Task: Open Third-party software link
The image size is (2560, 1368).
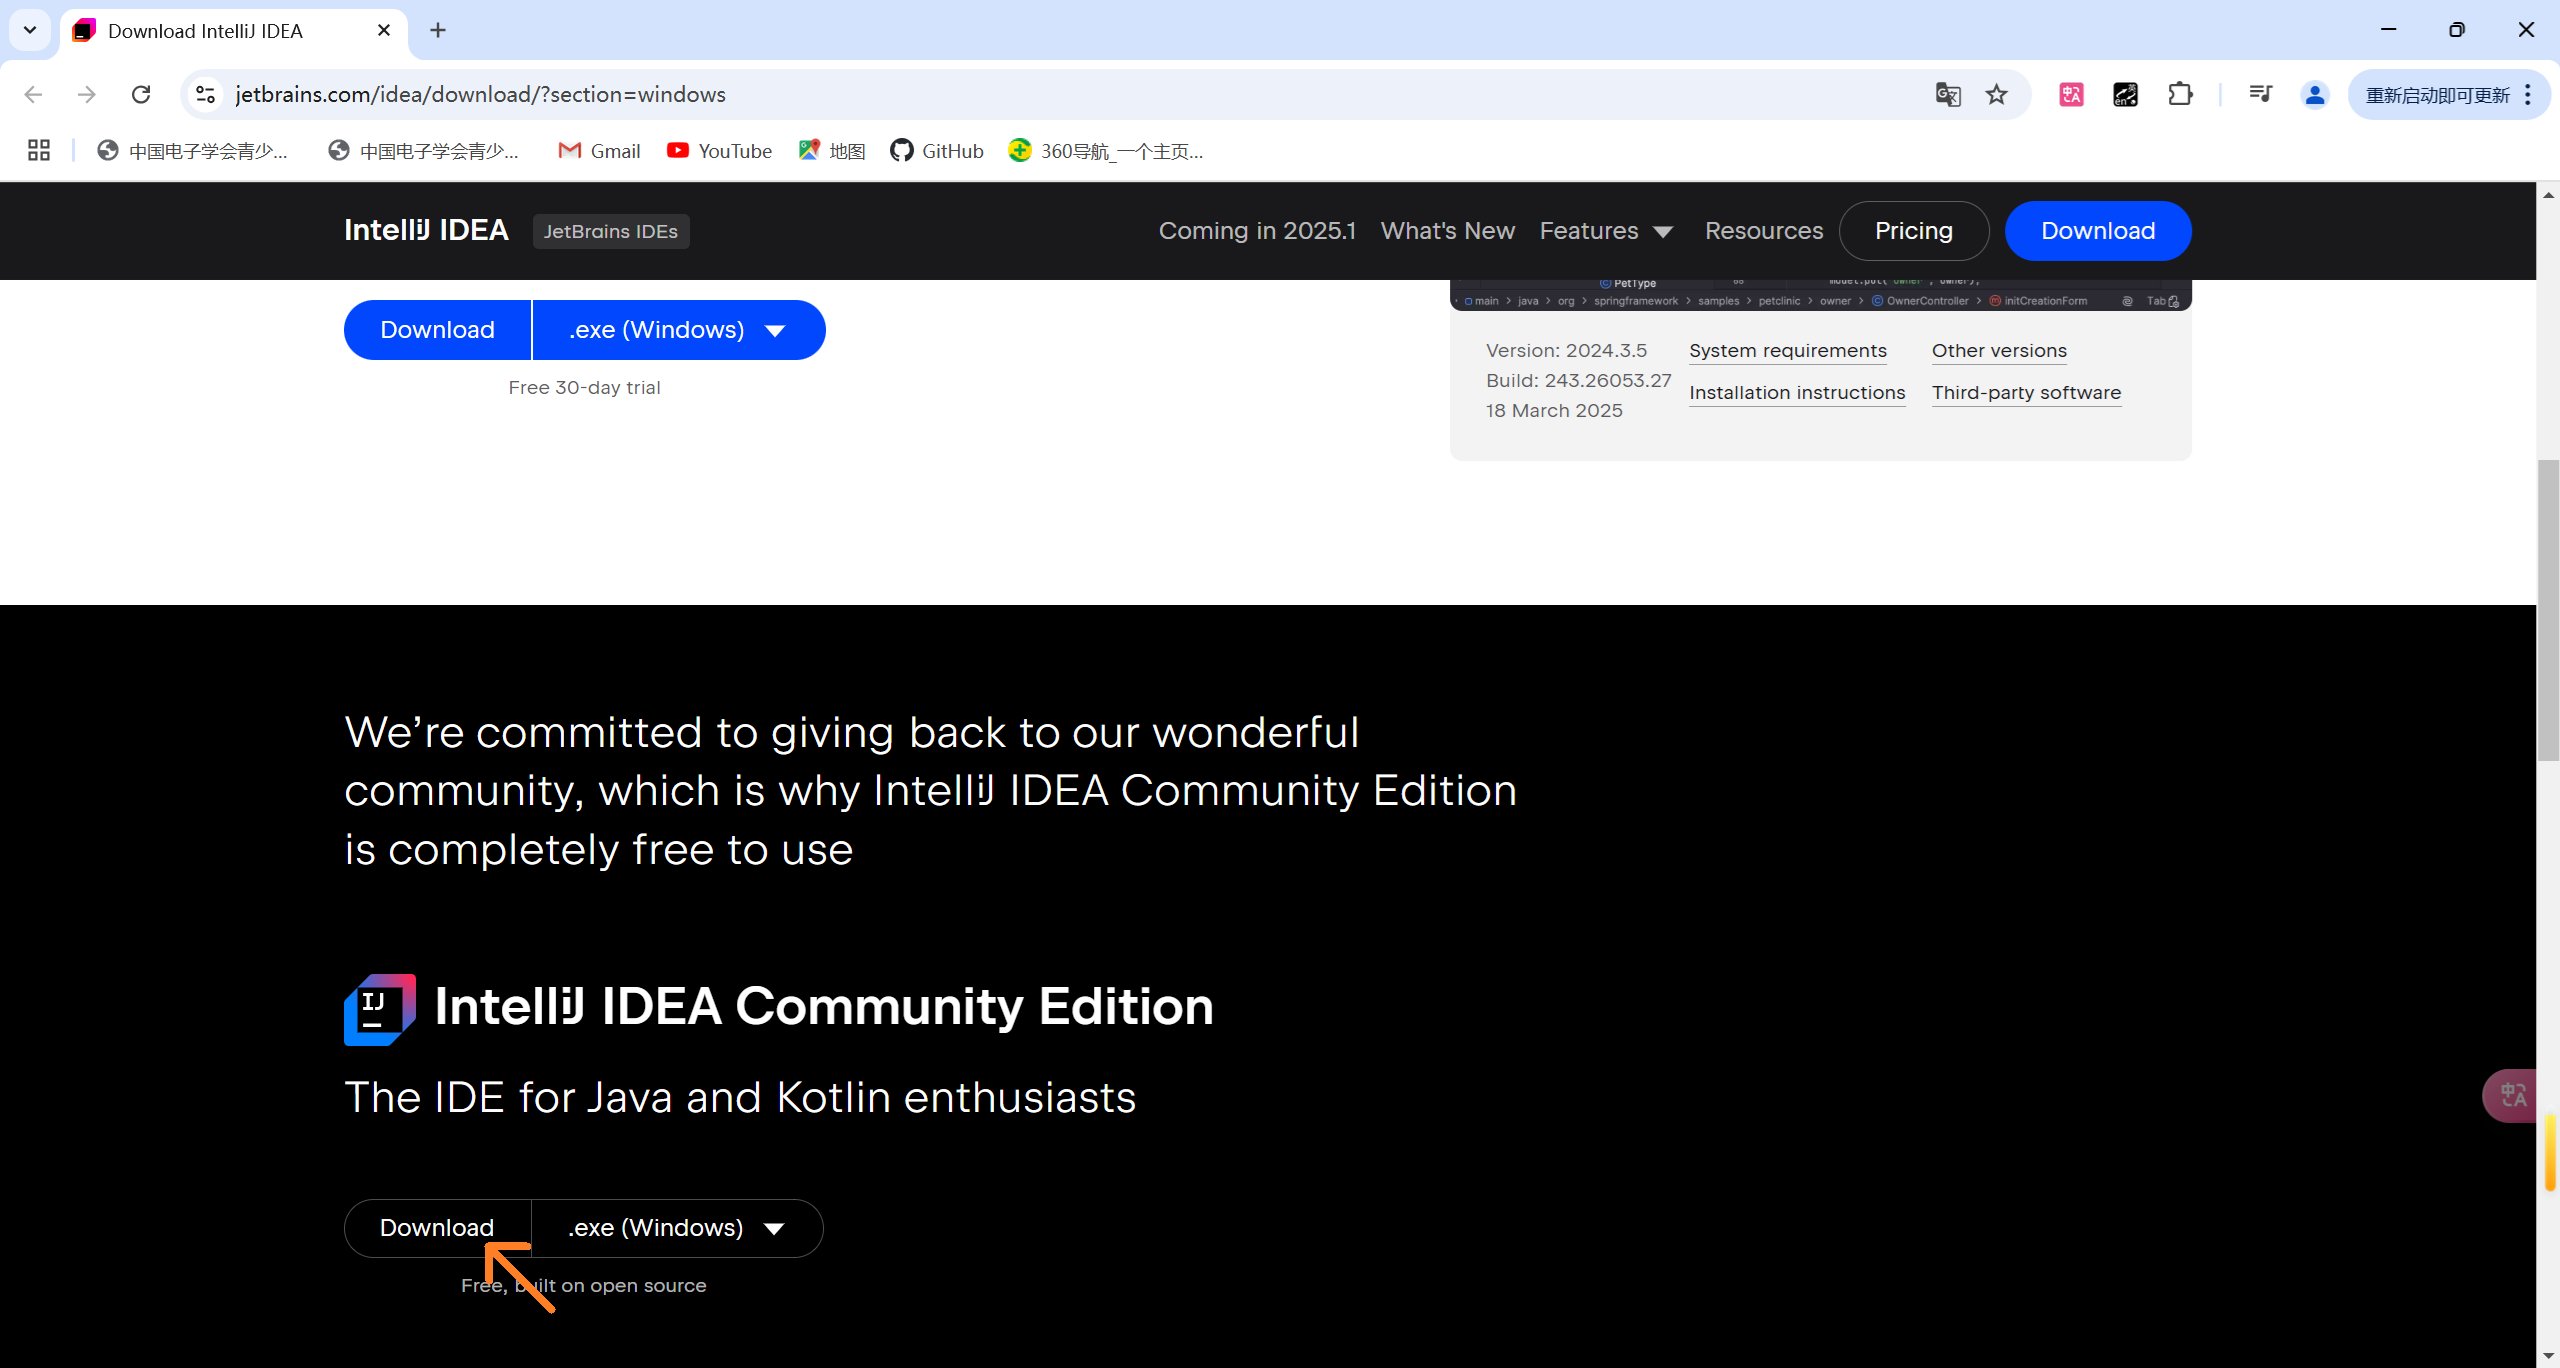Action: tap(2026, 393)
